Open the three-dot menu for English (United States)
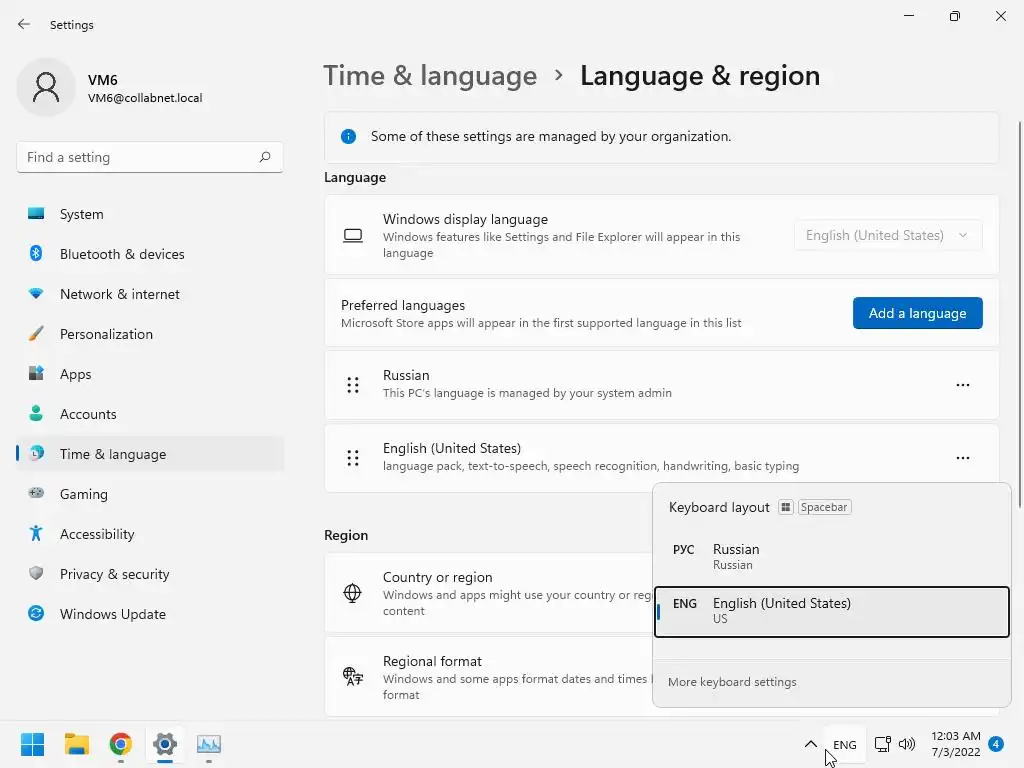This screenshot has height=768, width=1024. pyautogui.click(x=963, y=458)
